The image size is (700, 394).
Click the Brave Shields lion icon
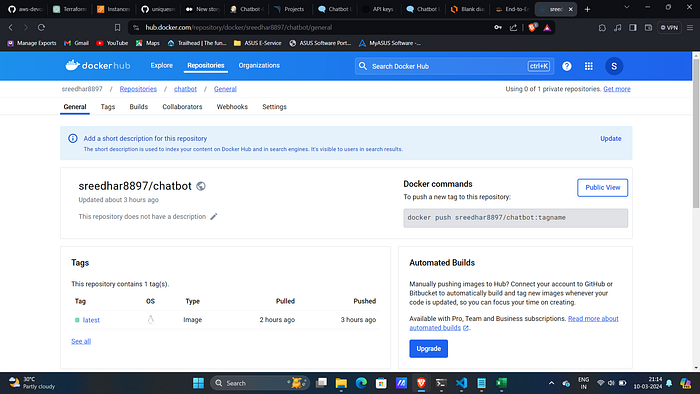[532, 27]
